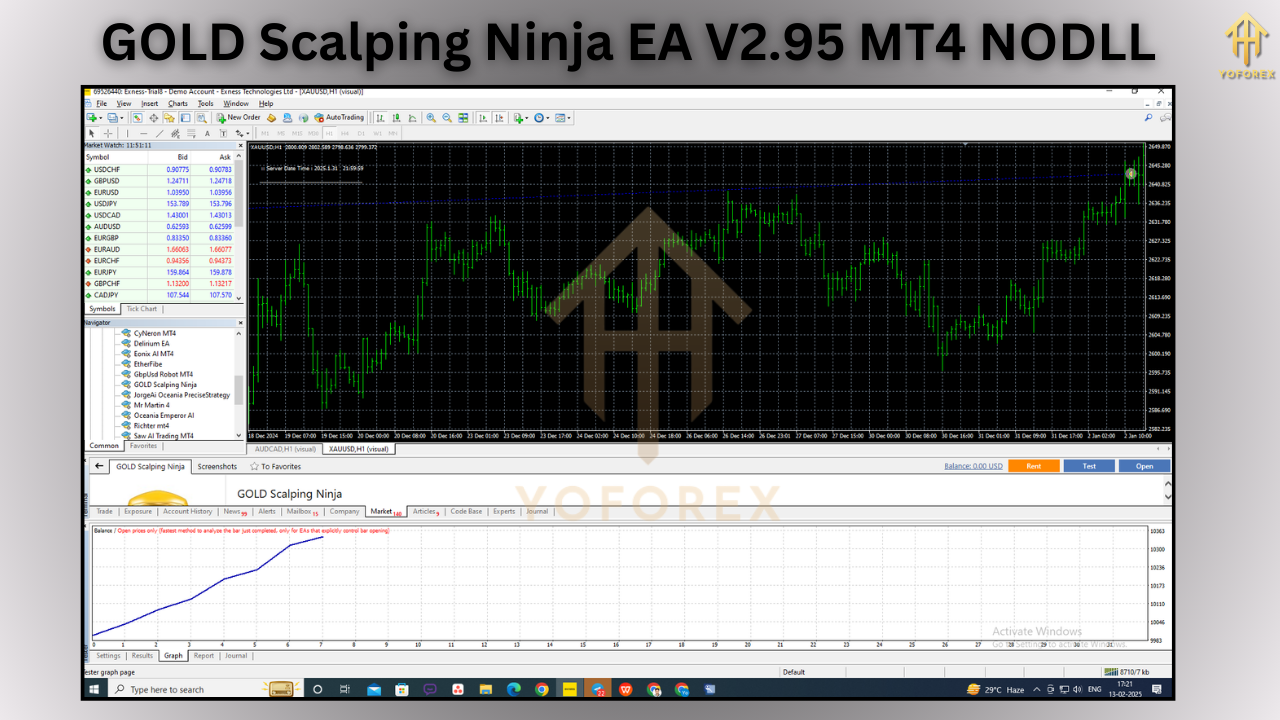Viewport: 1280px width, 720px height.
Task: Open the Charts menu
Action: click(x=177, y=103)
